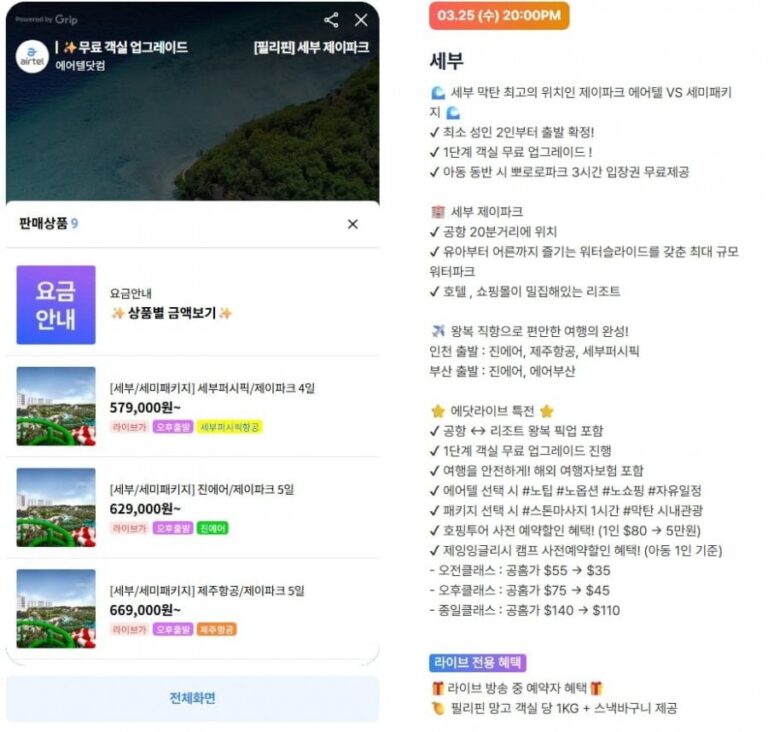This screenshot has height=732, width=768.
Task: Open the 상품별 금액보기 pricing link
Action: (x=171, y=313)
